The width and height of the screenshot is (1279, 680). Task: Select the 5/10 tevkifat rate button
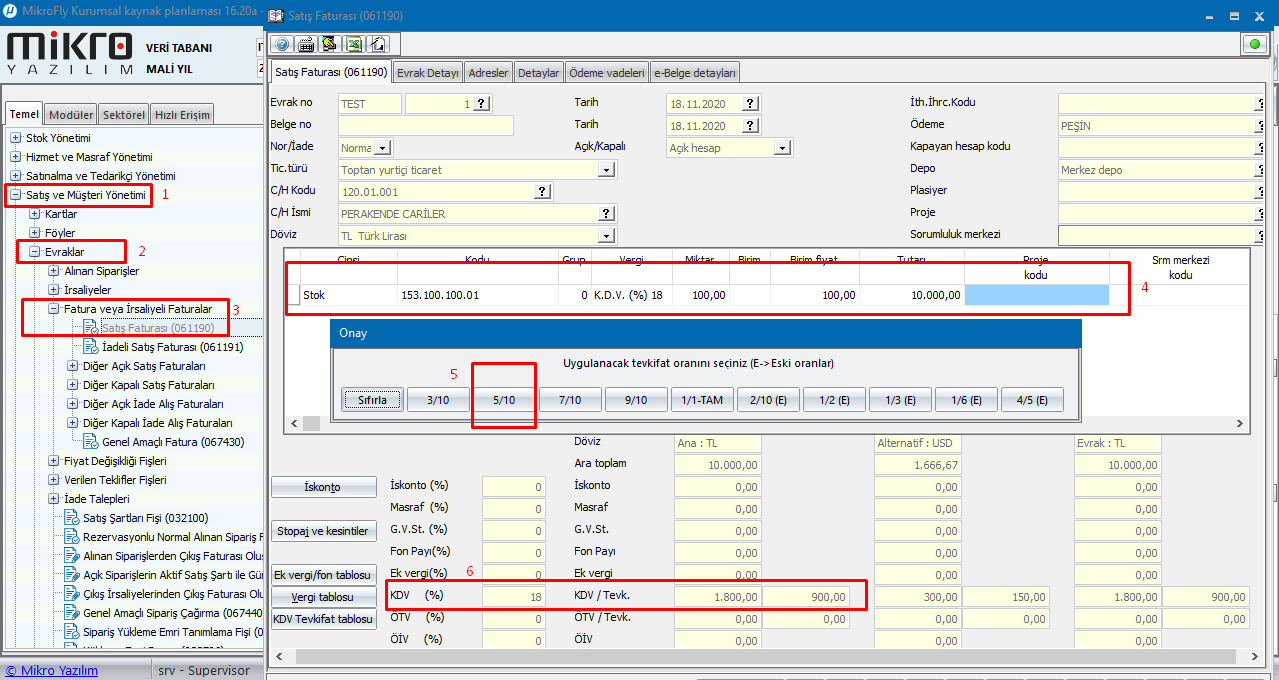pyautogui.click(x=503, y=400)
